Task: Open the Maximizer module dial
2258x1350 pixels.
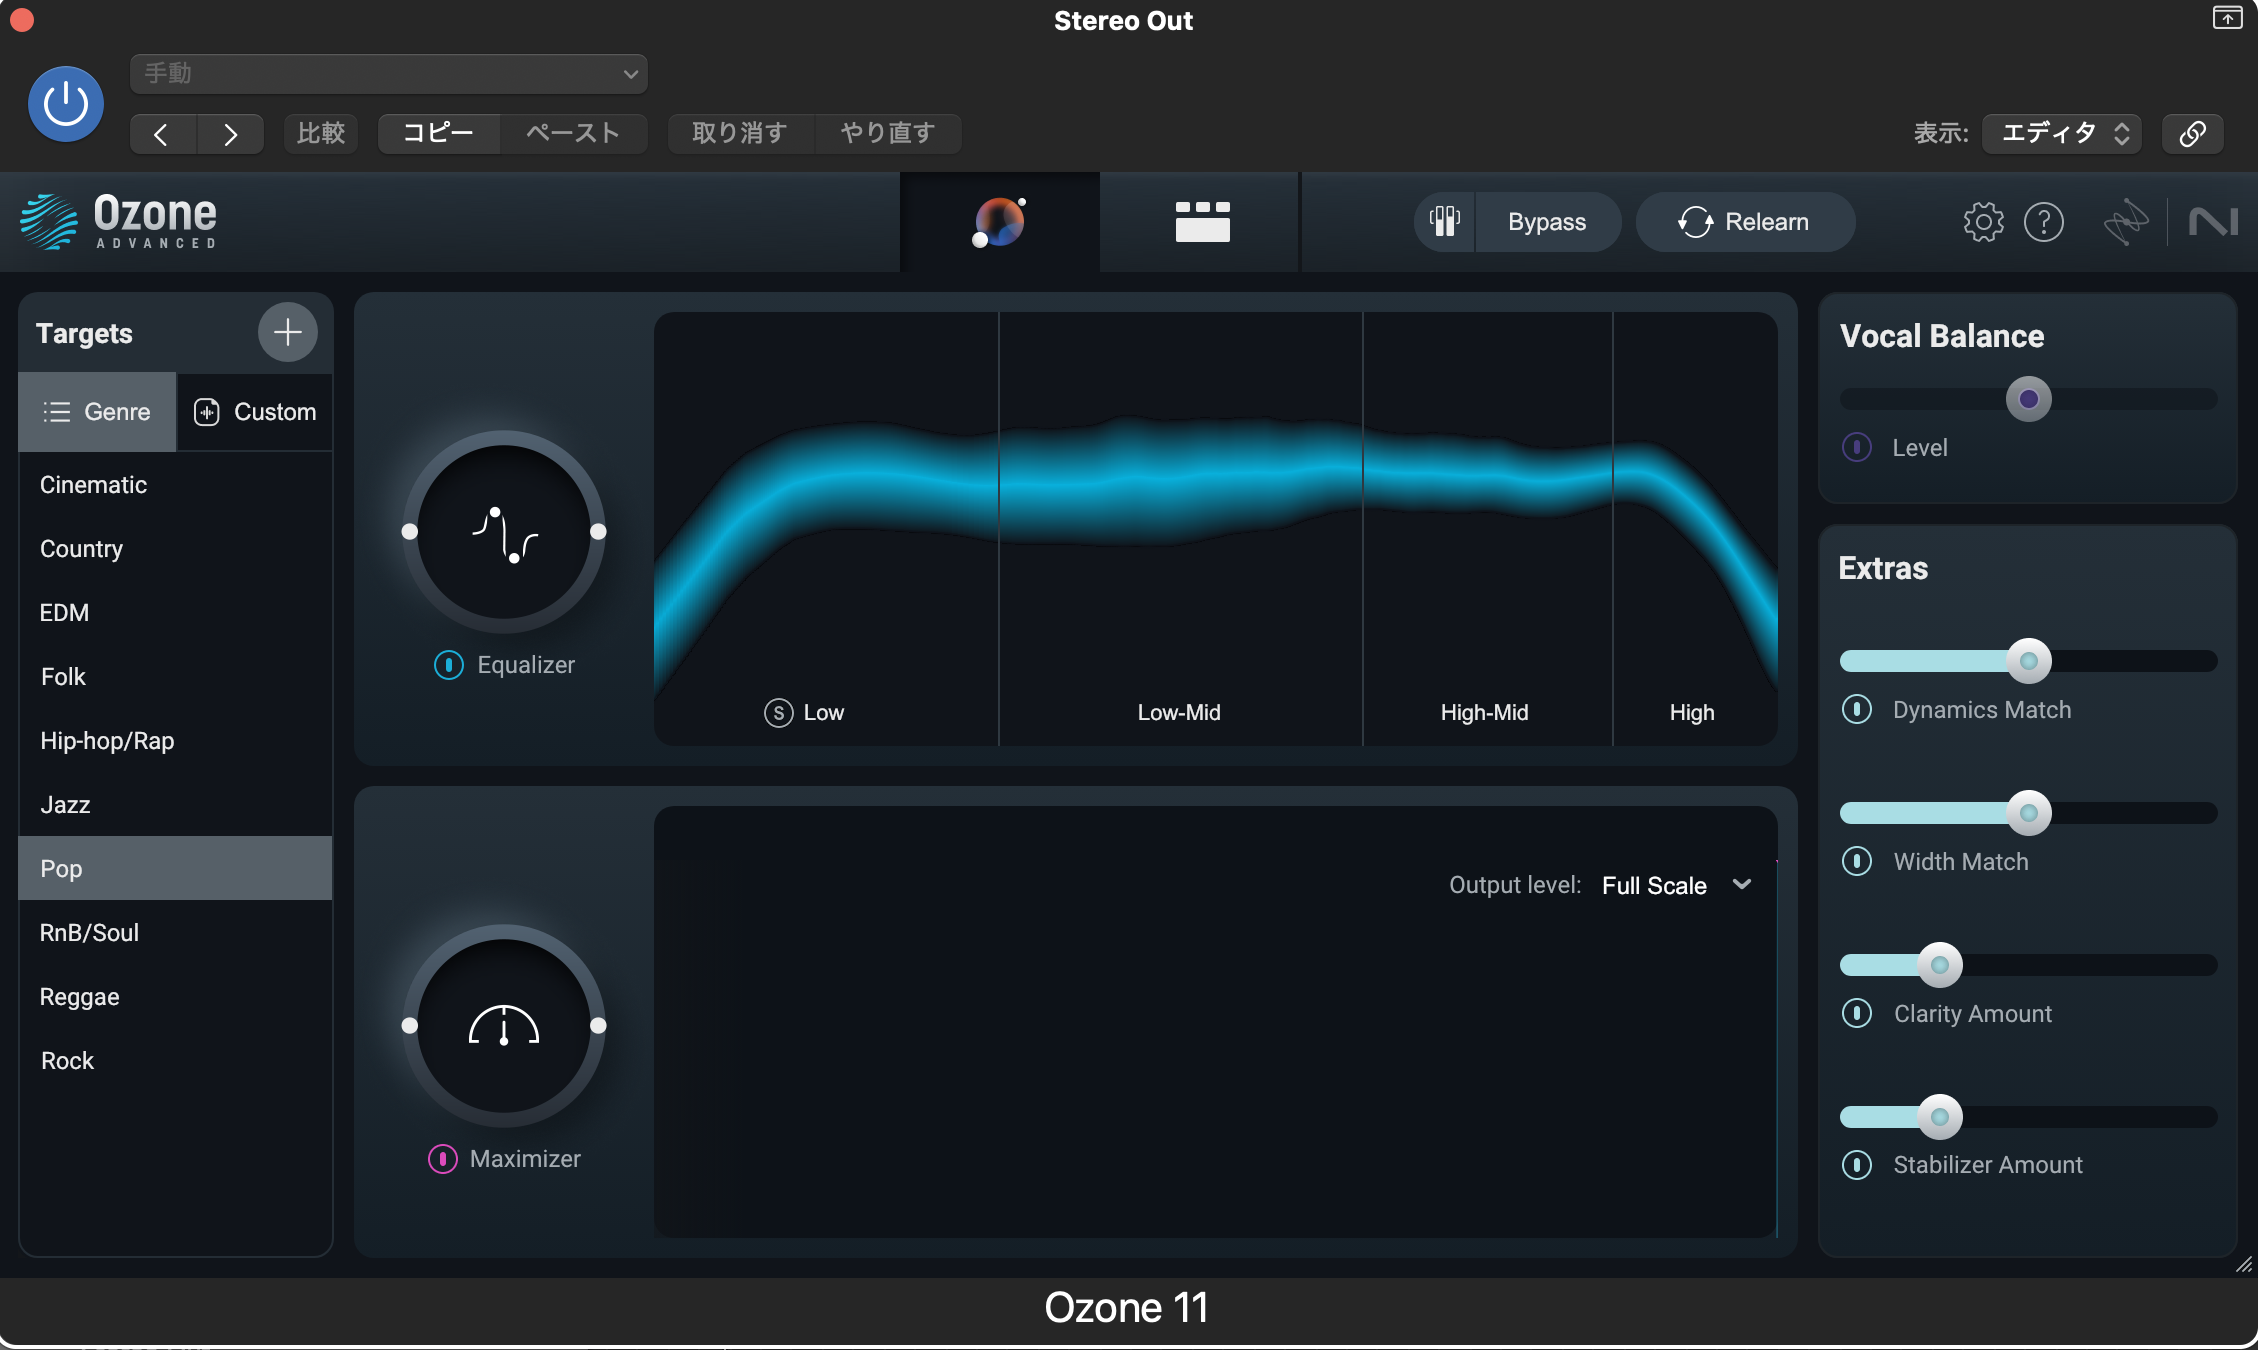Action: click(x=504, y=1026)
